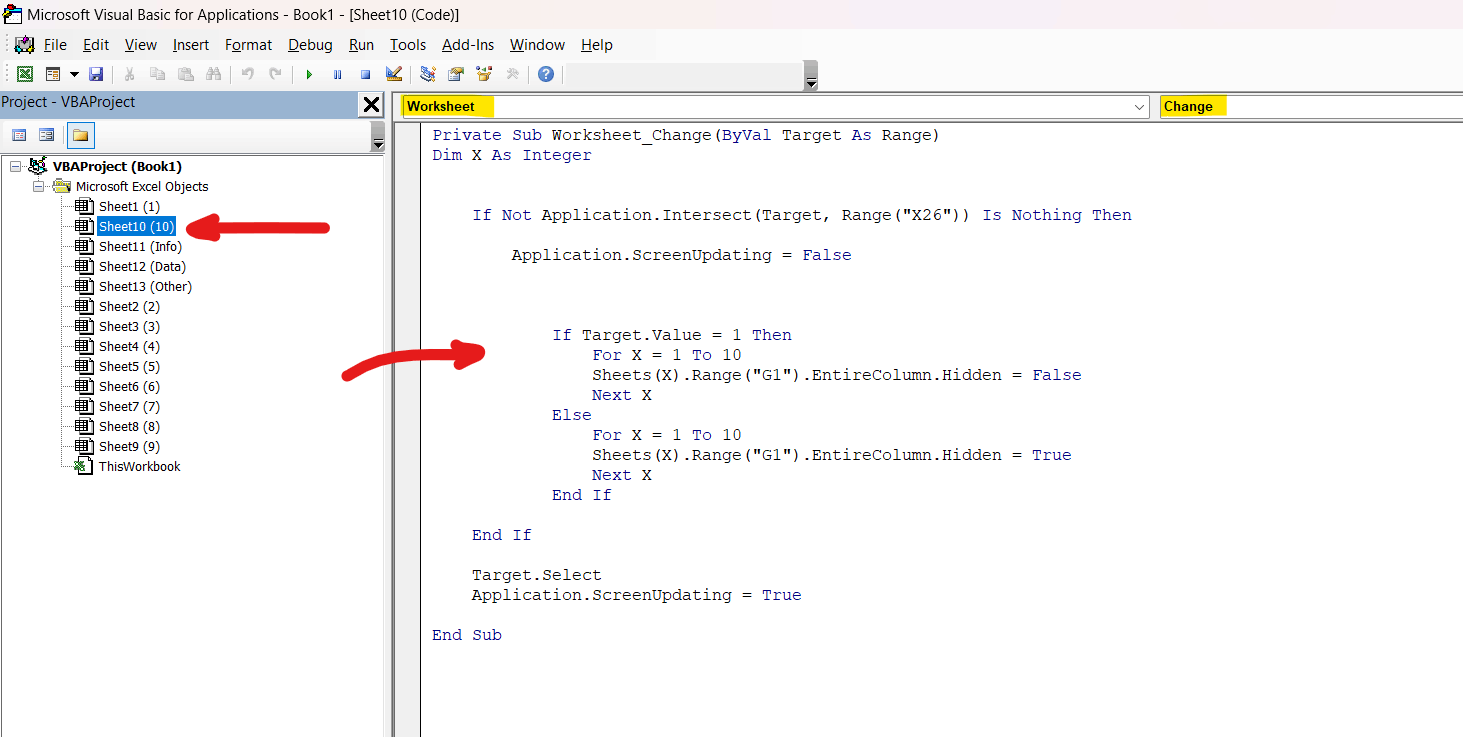Toggle the Design Mode icon
This screenshot has height=737, width=1463.
tap(393, 74)
